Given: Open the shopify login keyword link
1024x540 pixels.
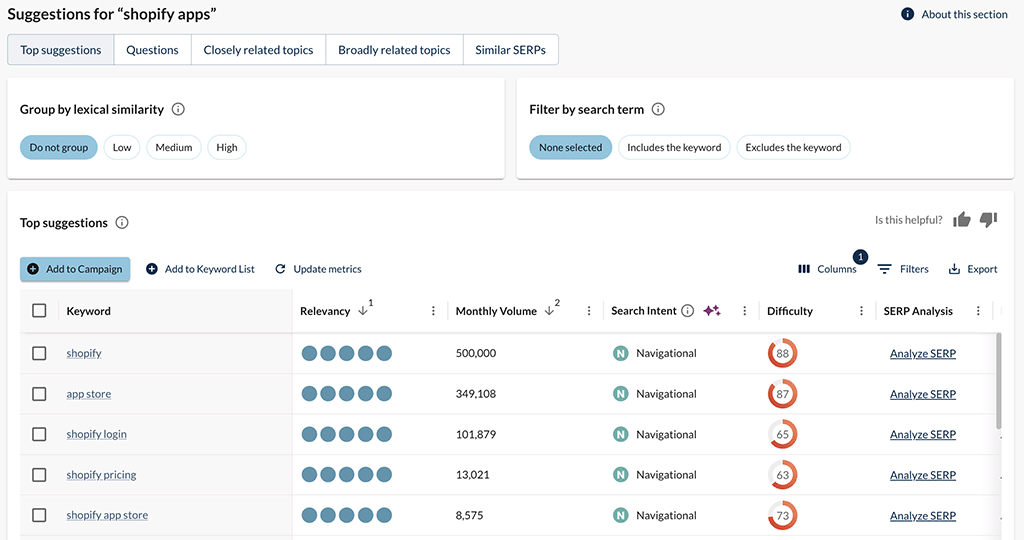Looking at the screenshot, I should (x=97, y=434).
